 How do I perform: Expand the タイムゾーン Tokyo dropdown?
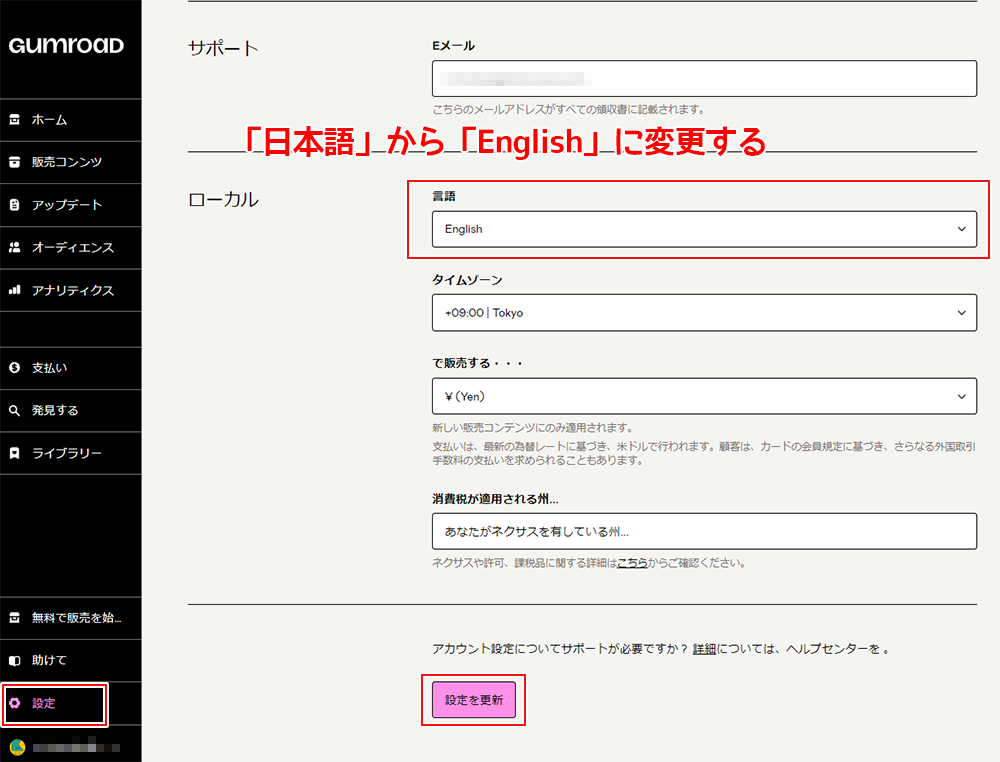click(x=704, y=313)
